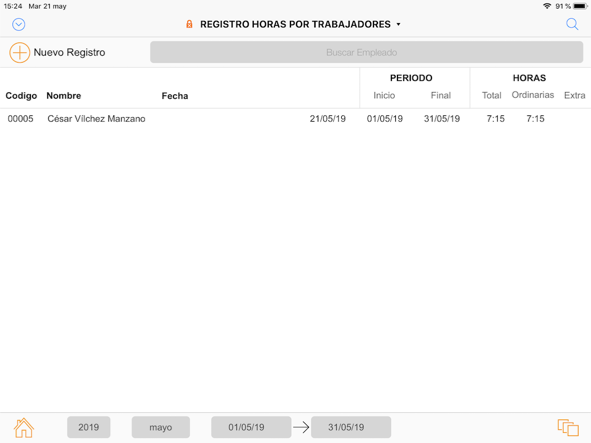The height and width of the screenshot is (443, 591).
Task: Click employee code 00005
Action: click(x=20, y=119)
